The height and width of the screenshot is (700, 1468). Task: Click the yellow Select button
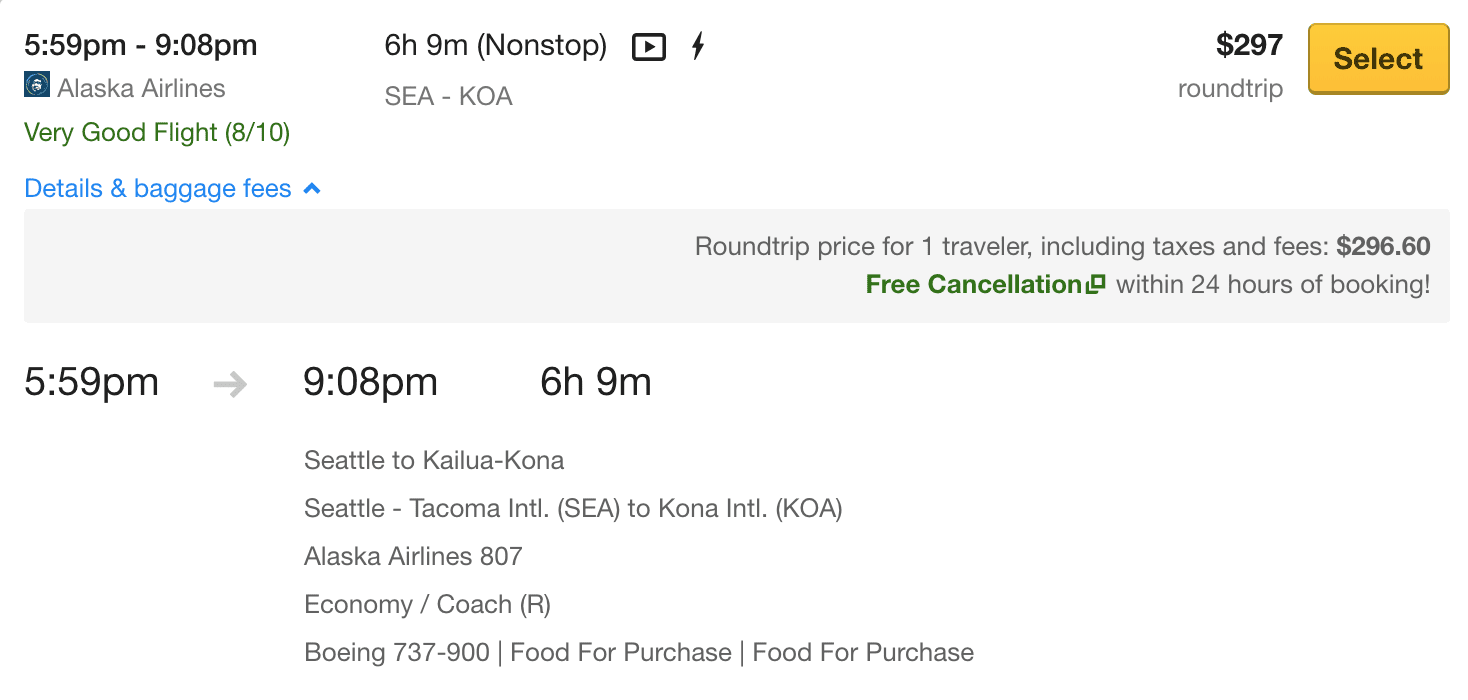pos(1378,59)
